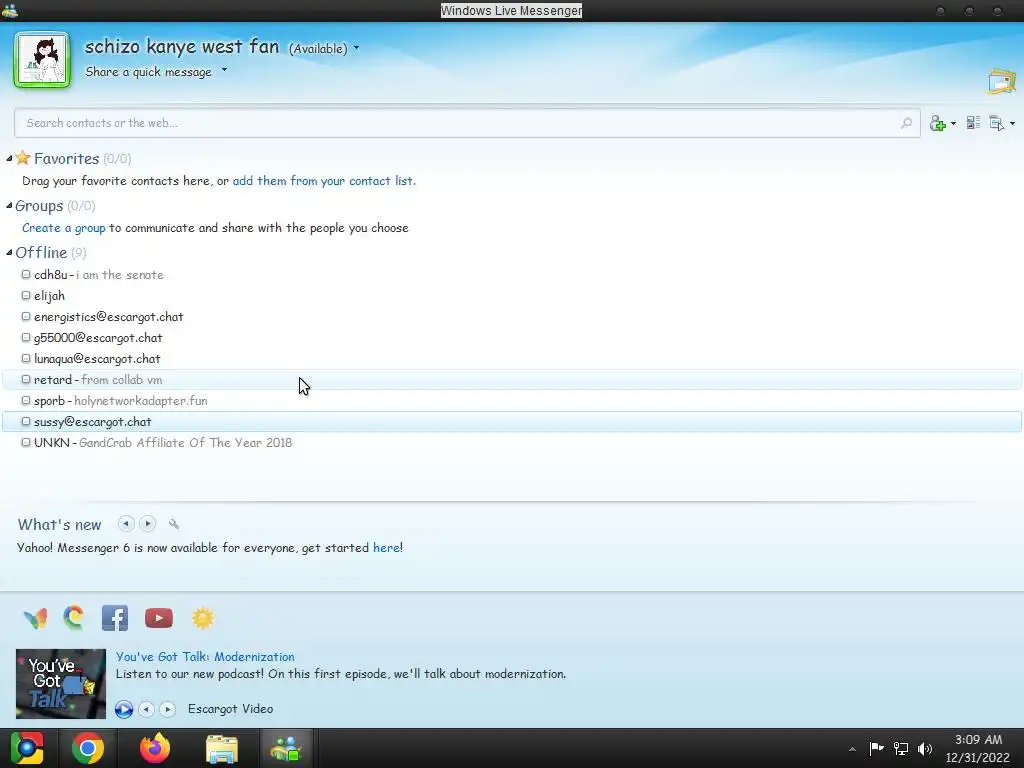
Task: Click the network tray icon
Action: point(901,748)
